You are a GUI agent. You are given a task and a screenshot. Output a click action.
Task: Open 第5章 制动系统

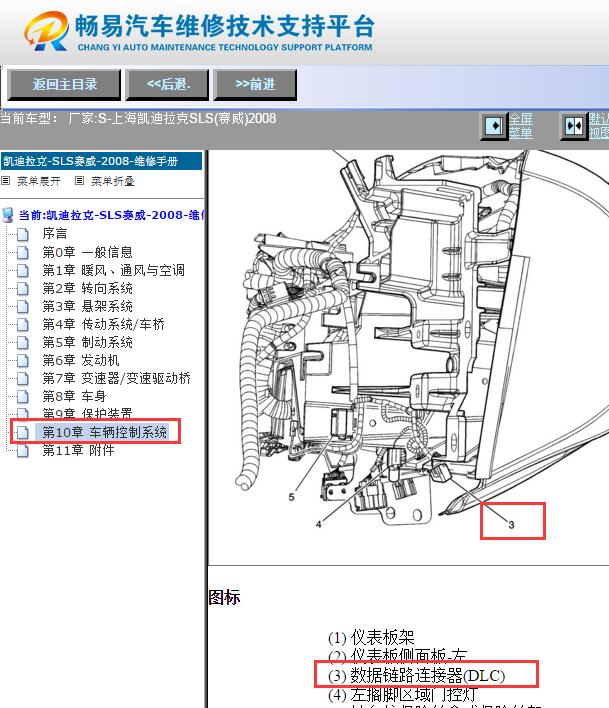[87, 342]
